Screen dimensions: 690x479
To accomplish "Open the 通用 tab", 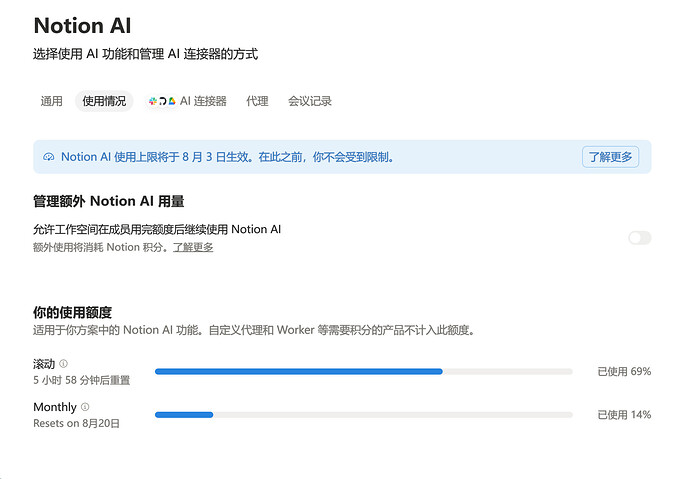I will click(x=51, y=101).
